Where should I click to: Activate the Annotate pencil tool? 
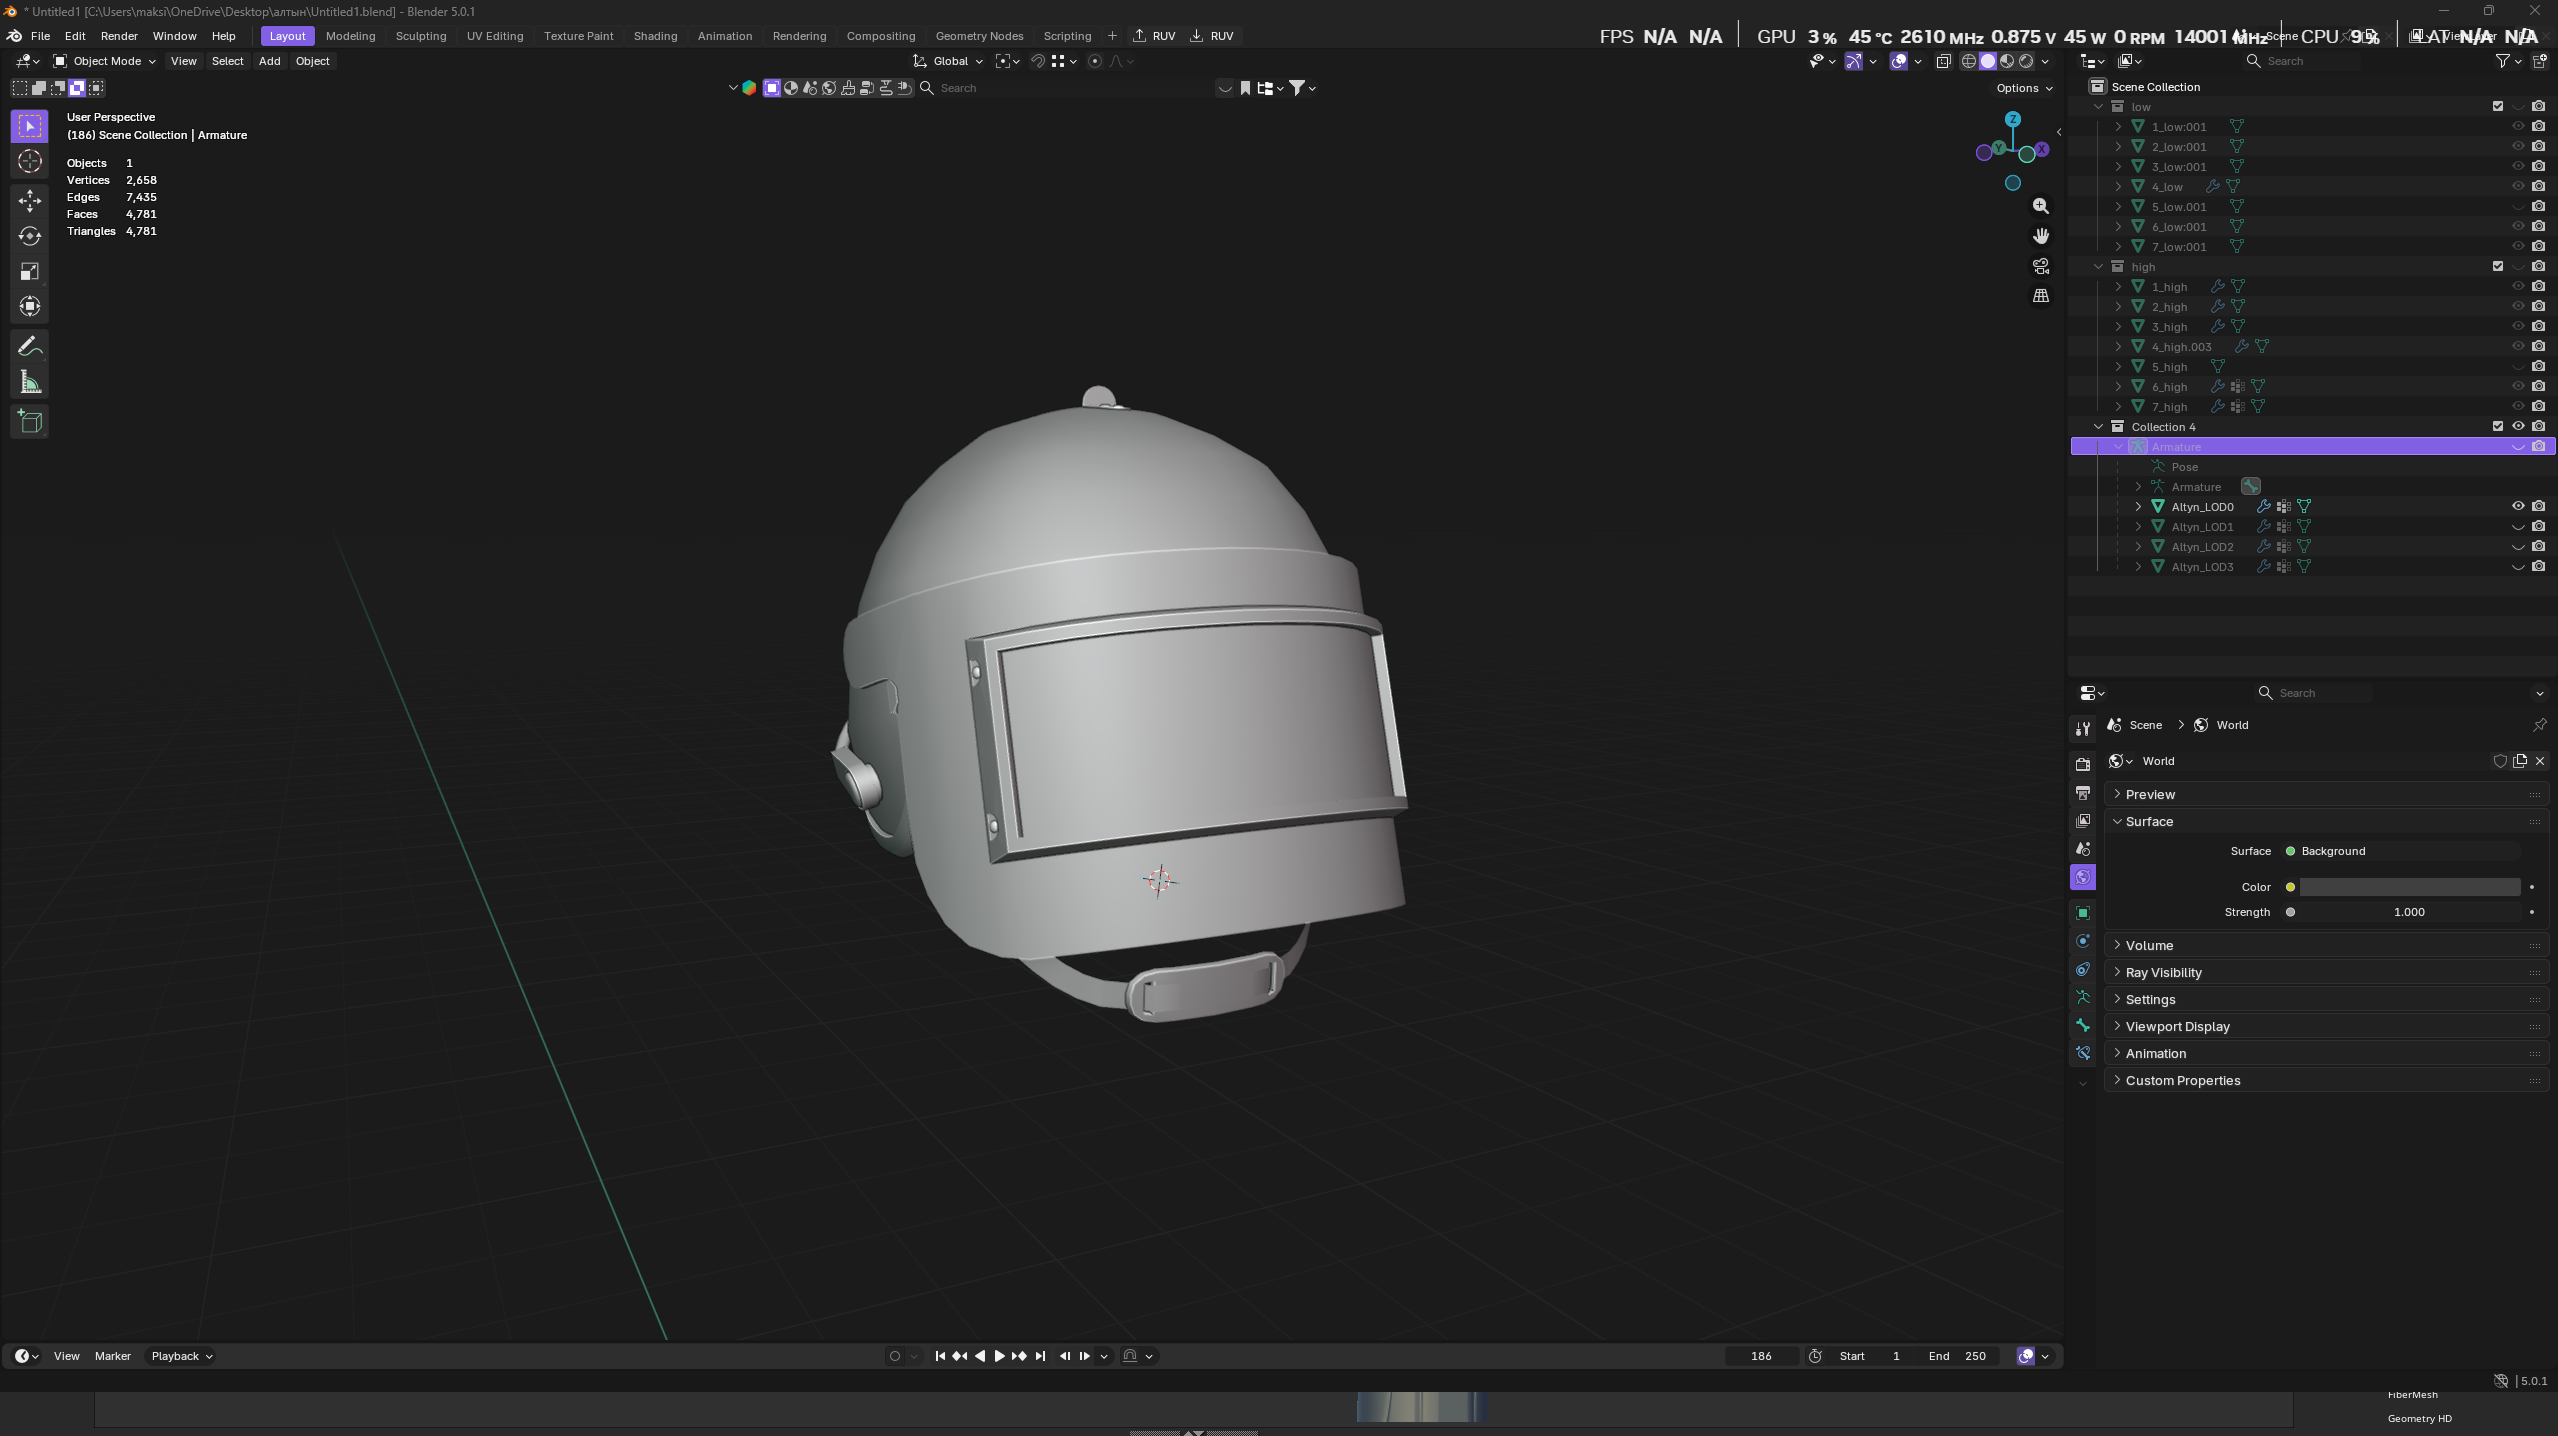(30, 346)
